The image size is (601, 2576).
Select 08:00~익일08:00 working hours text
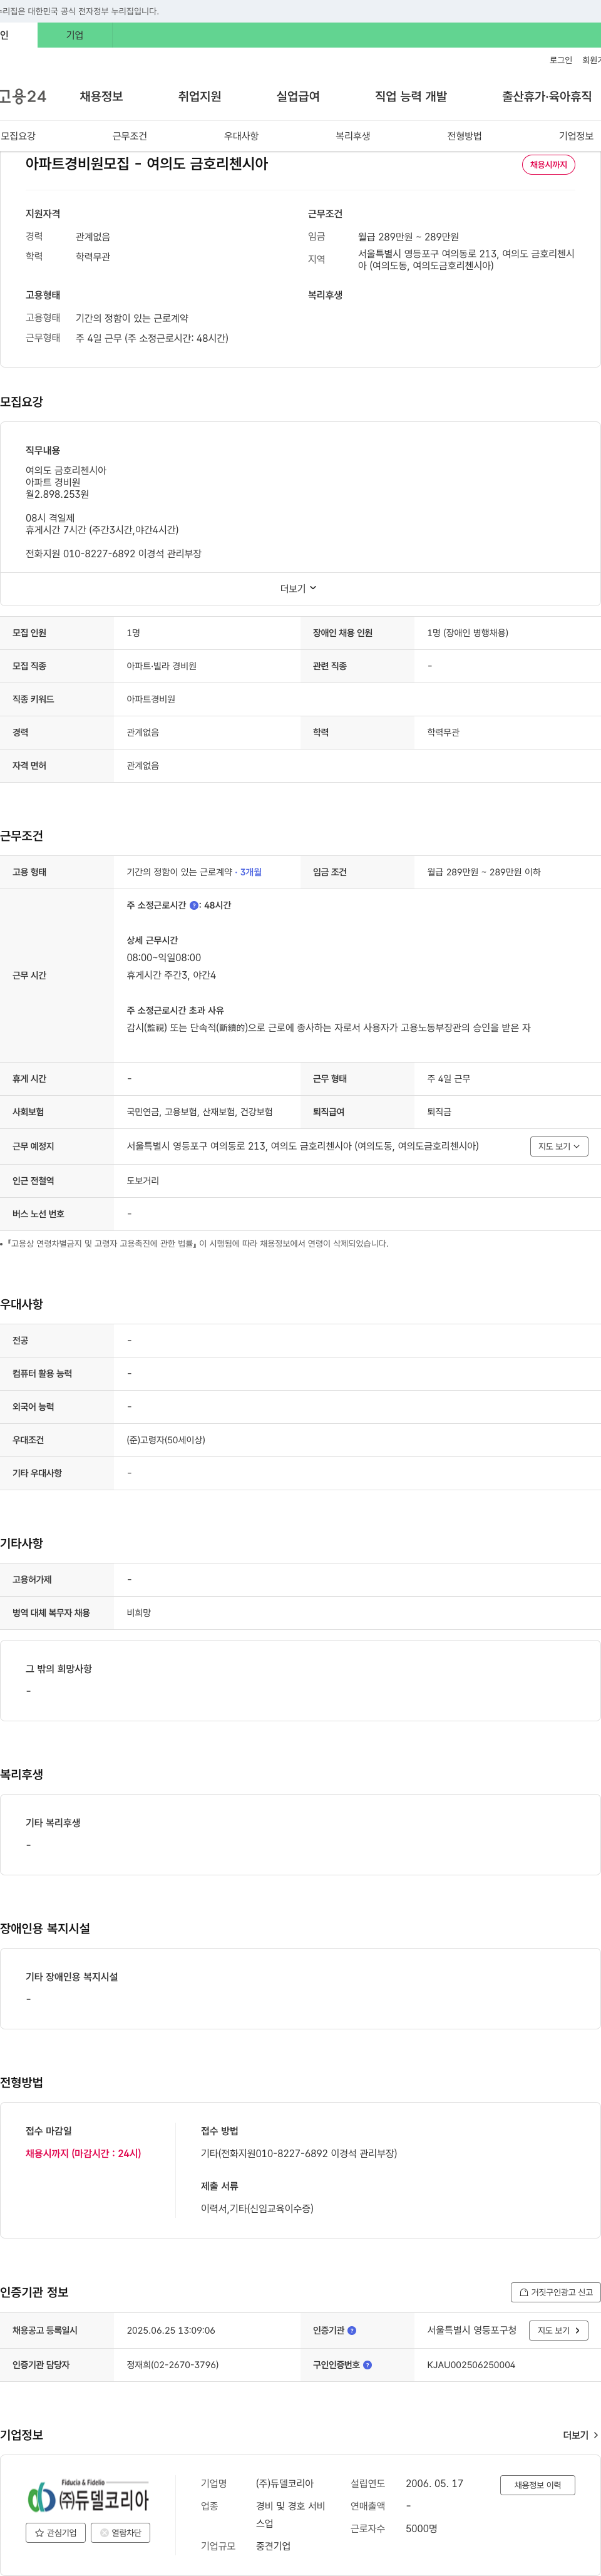[163, 957]
